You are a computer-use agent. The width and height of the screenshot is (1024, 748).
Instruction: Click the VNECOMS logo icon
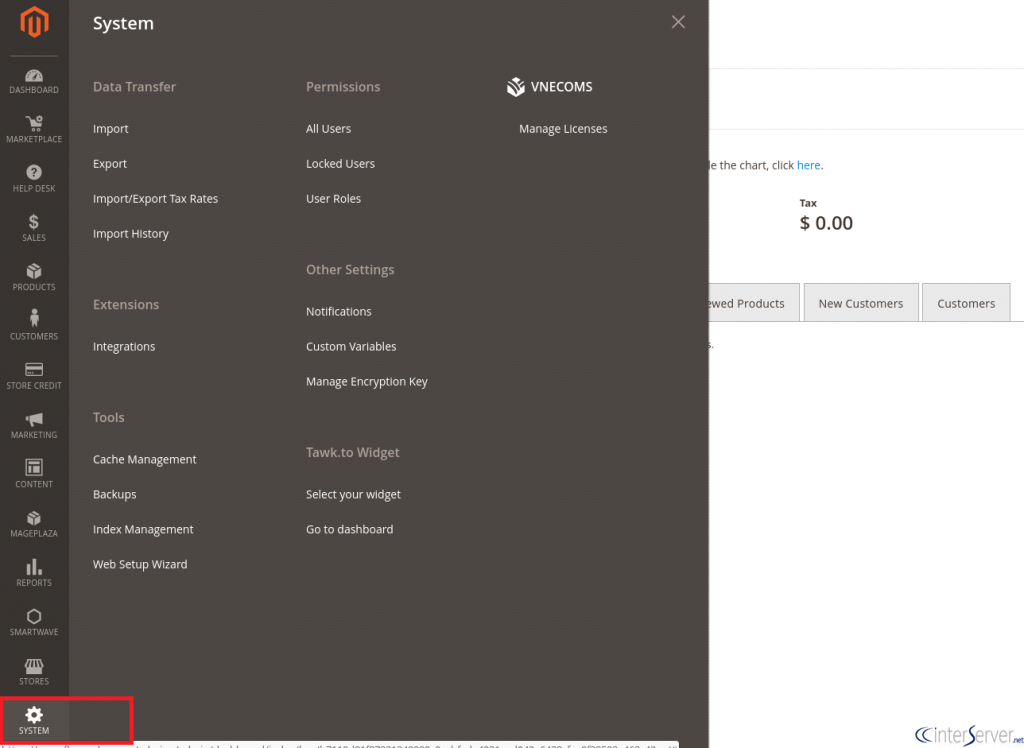516,87
